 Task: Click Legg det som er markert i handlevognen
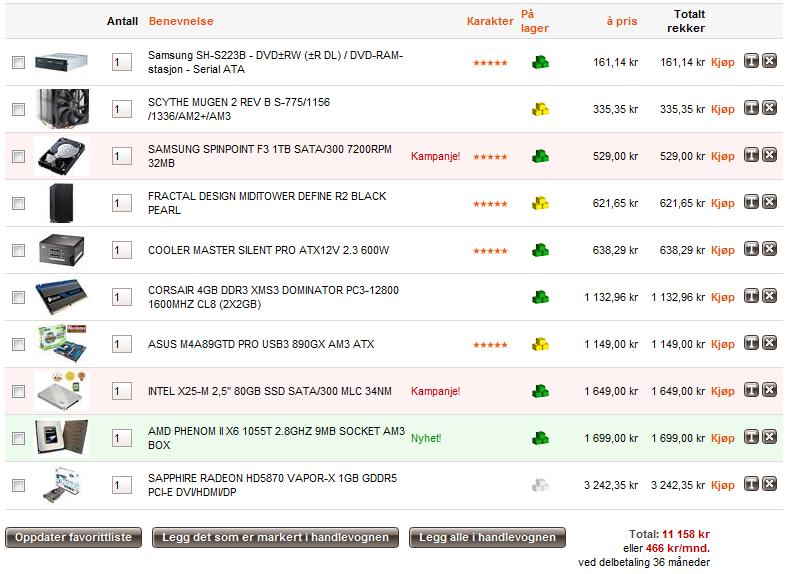tap(276, 537)
